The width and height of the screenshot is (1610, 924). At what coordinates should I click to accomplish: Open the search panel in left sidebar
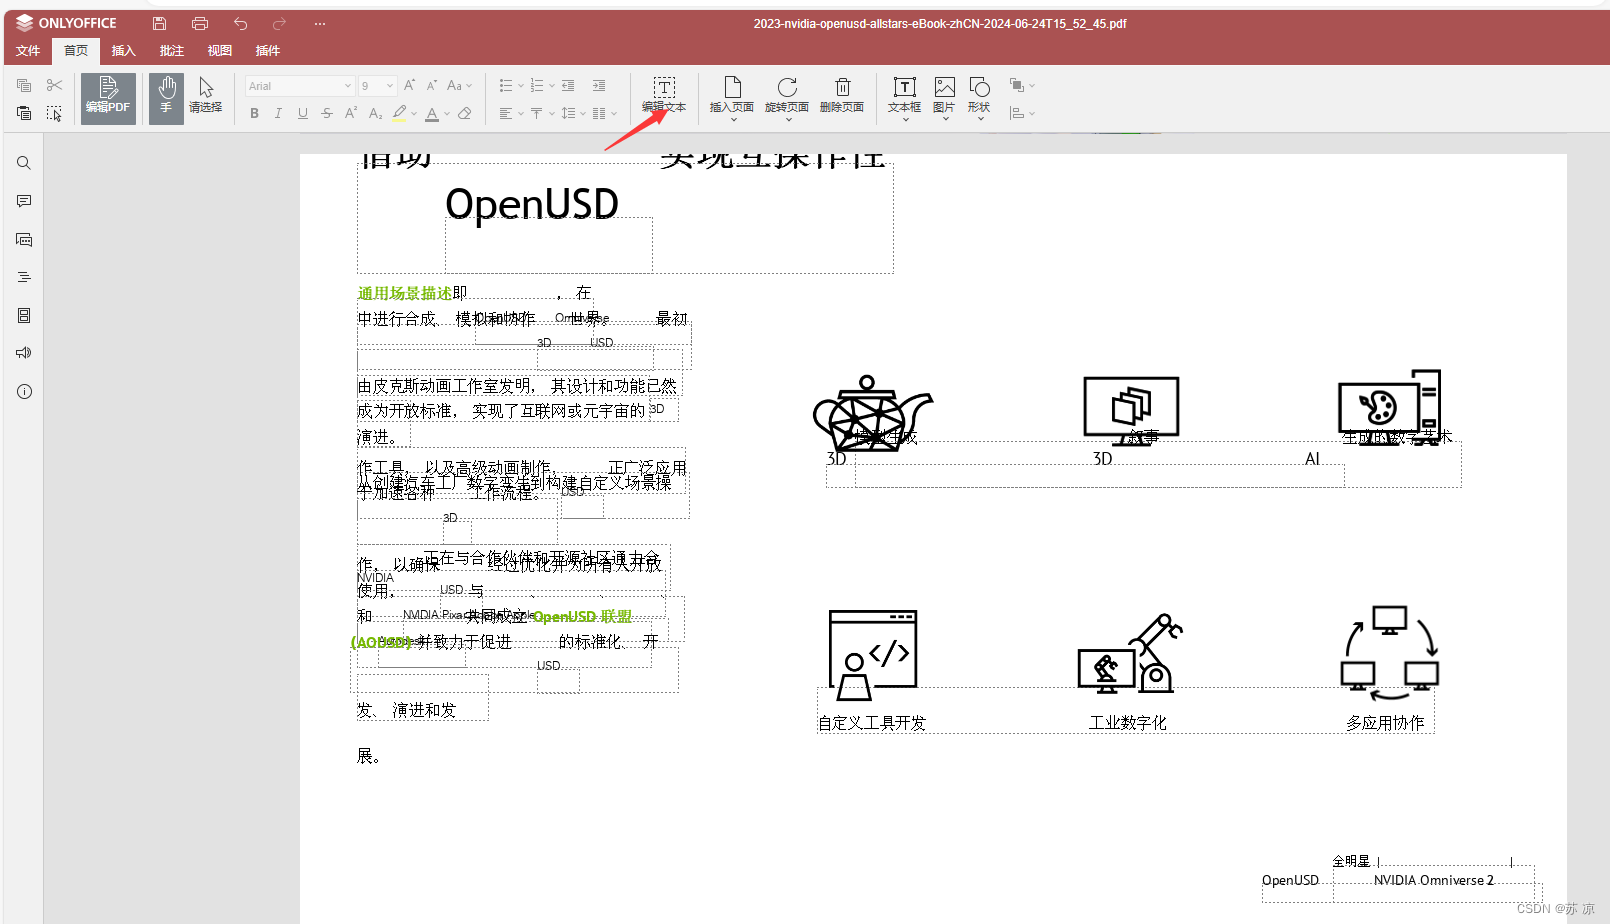tap(24, 163)
